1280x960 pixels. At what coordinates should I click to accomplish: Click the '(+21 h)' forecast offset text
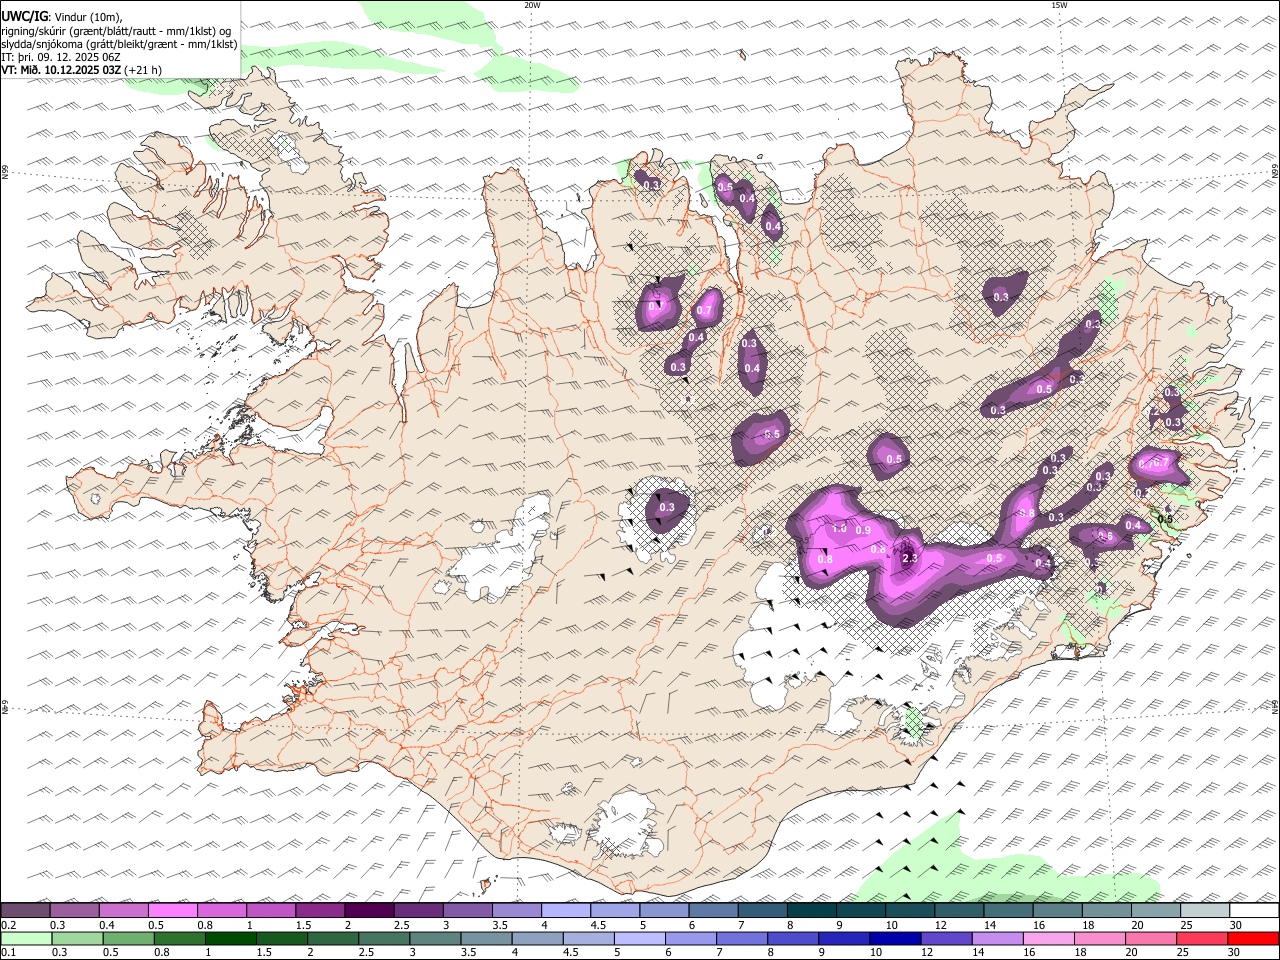[x=143, y=70]
